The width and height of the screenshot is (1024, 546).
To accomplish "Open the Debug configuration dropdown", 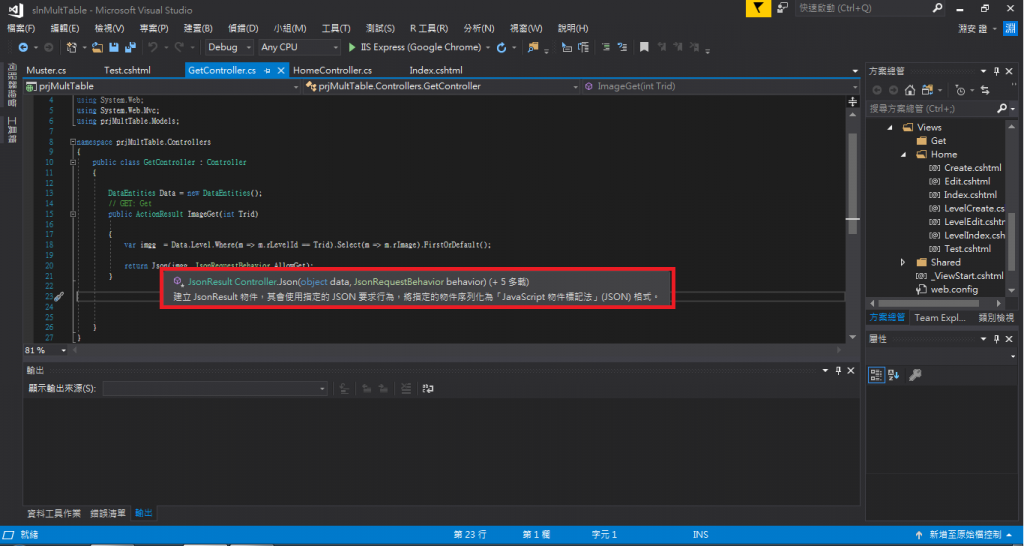I will 229,47.
